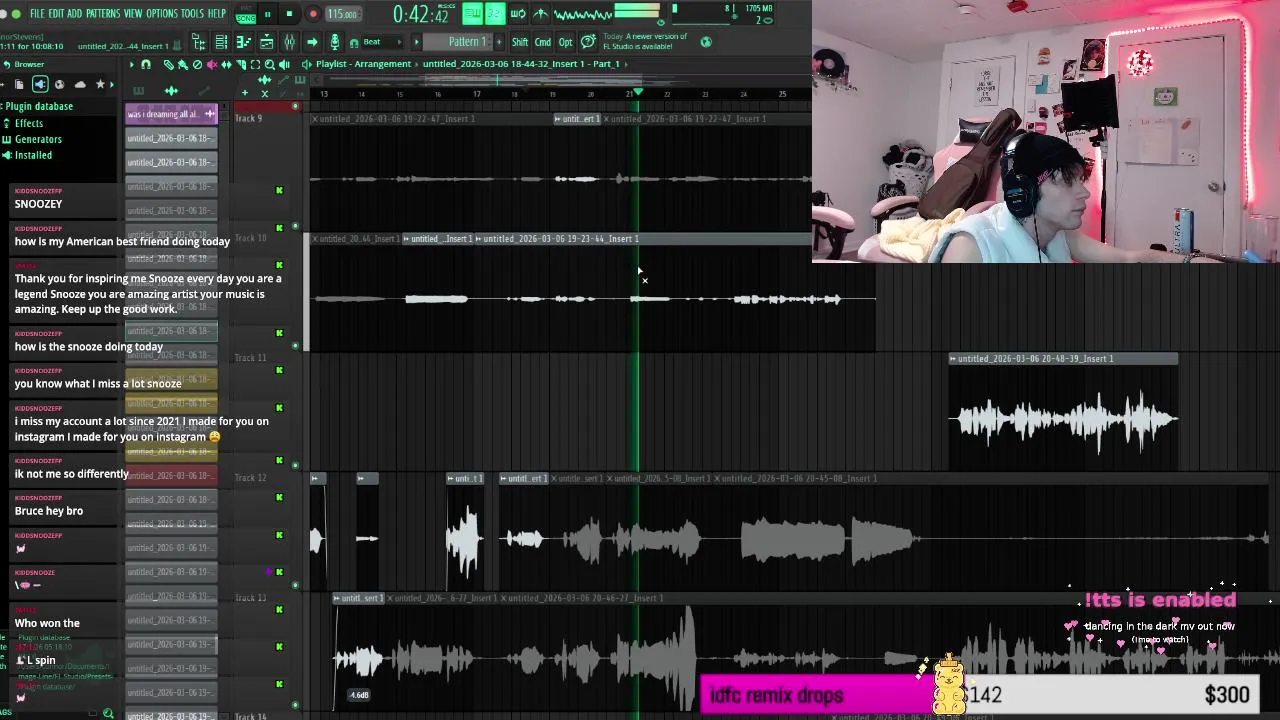Open playlist options menu arrow
The width and height of the screenshot is (1280, 720).
[131, 64]
